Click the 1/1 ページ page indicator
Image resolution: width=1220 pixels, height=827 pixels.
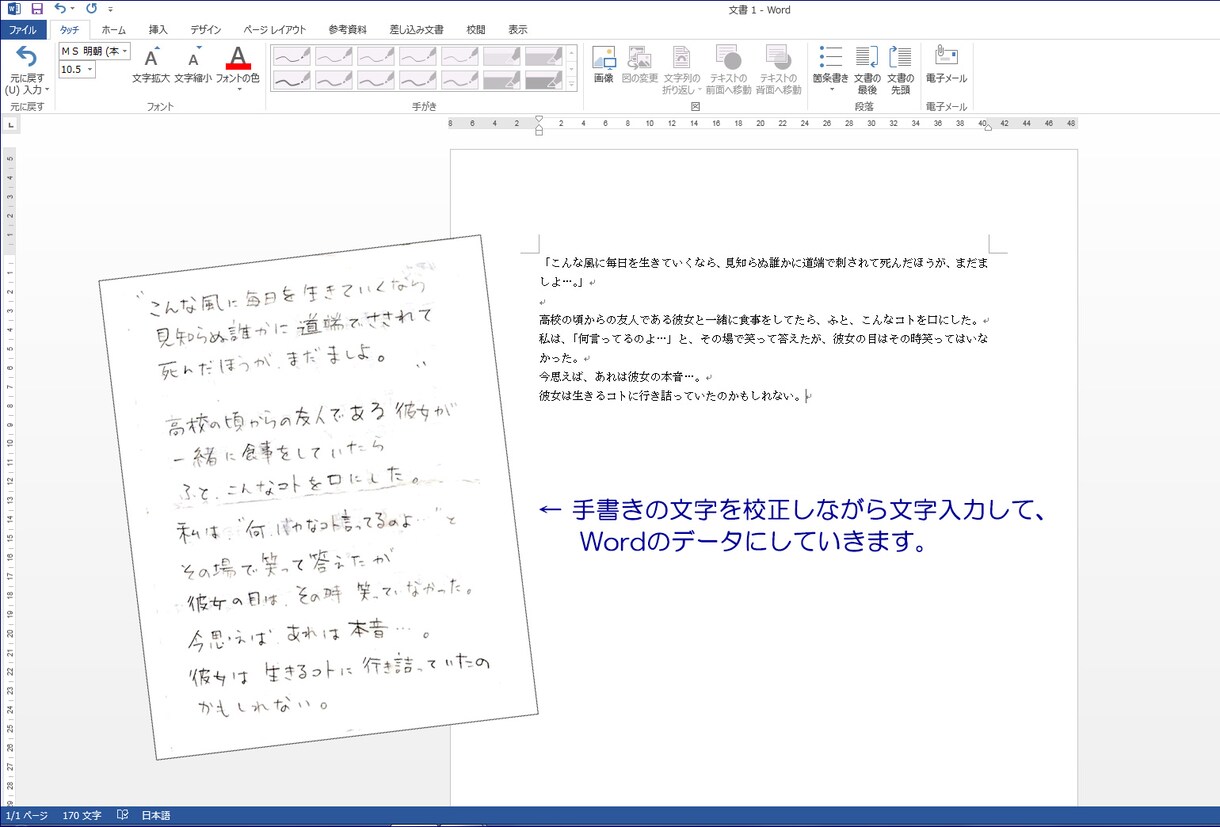27,816
